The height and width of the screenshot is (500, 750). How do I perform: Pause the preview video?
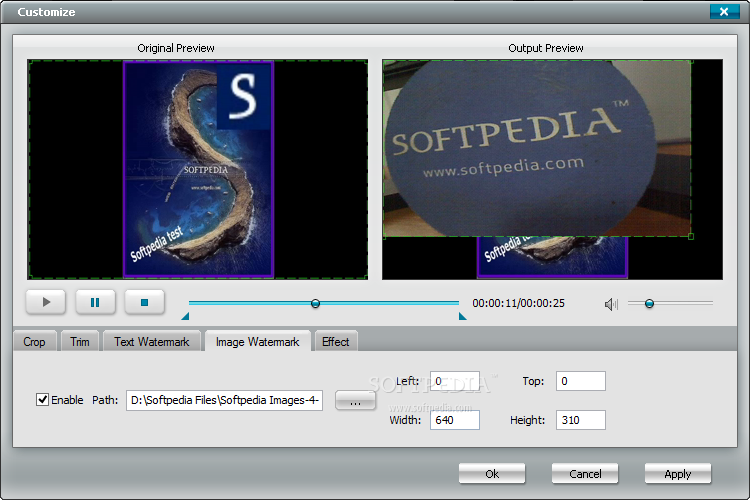click(x=95, y=302)
